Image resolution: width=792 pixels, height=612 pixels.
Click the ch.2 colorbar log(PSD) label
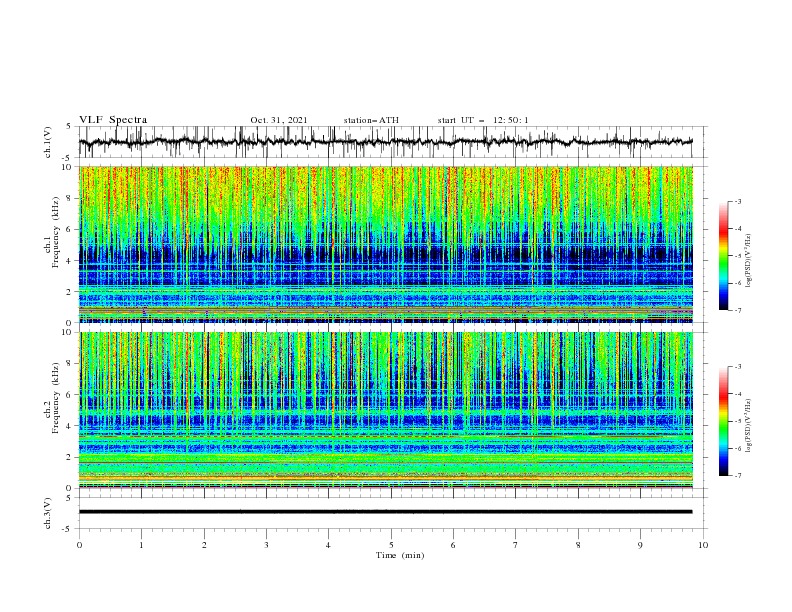[749, 426]
